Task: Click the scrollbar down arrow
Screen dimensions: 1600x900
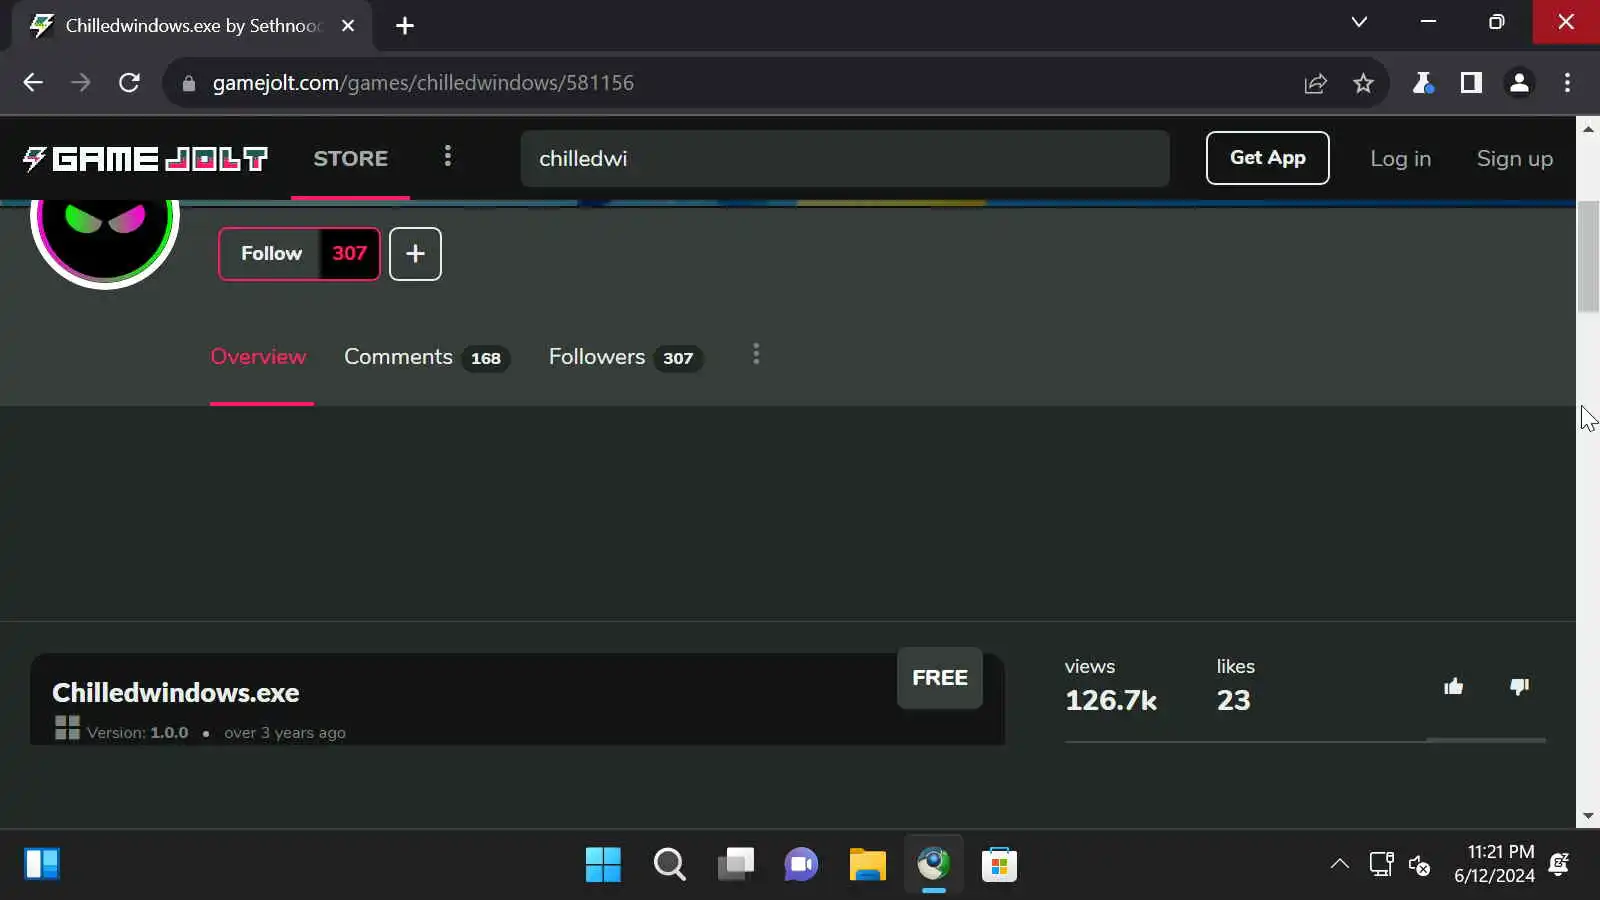Action: (x=1588, y=817)
